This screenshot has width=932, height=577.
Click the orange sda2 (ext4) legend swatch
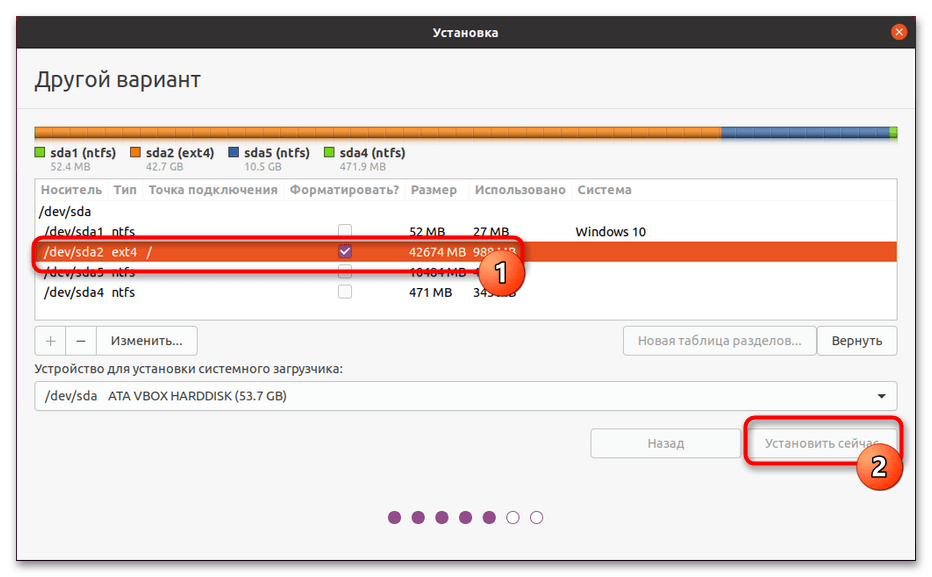tap(136, 153)
